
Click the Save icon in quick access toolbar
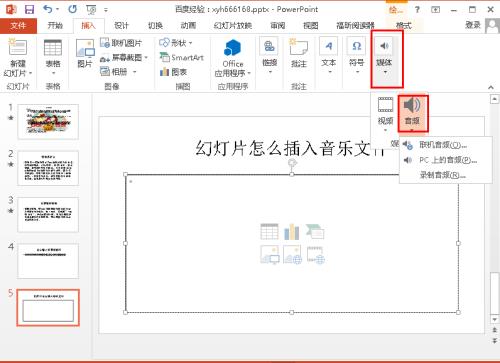coord(29,10)
